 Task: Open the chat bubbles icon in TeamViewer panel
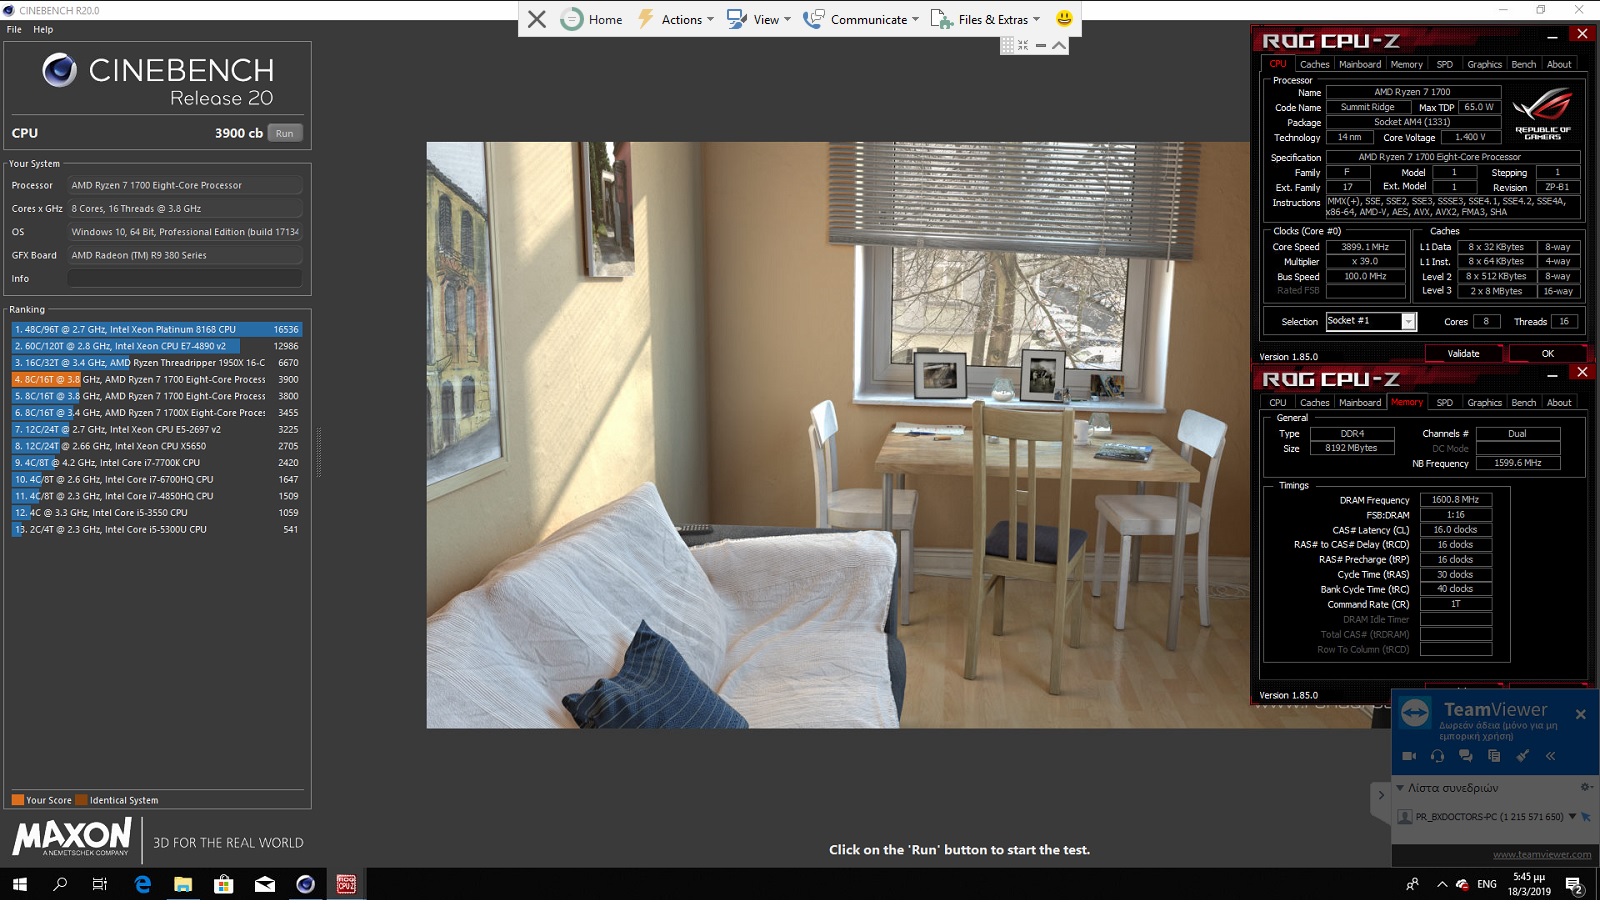point(1465,756)
